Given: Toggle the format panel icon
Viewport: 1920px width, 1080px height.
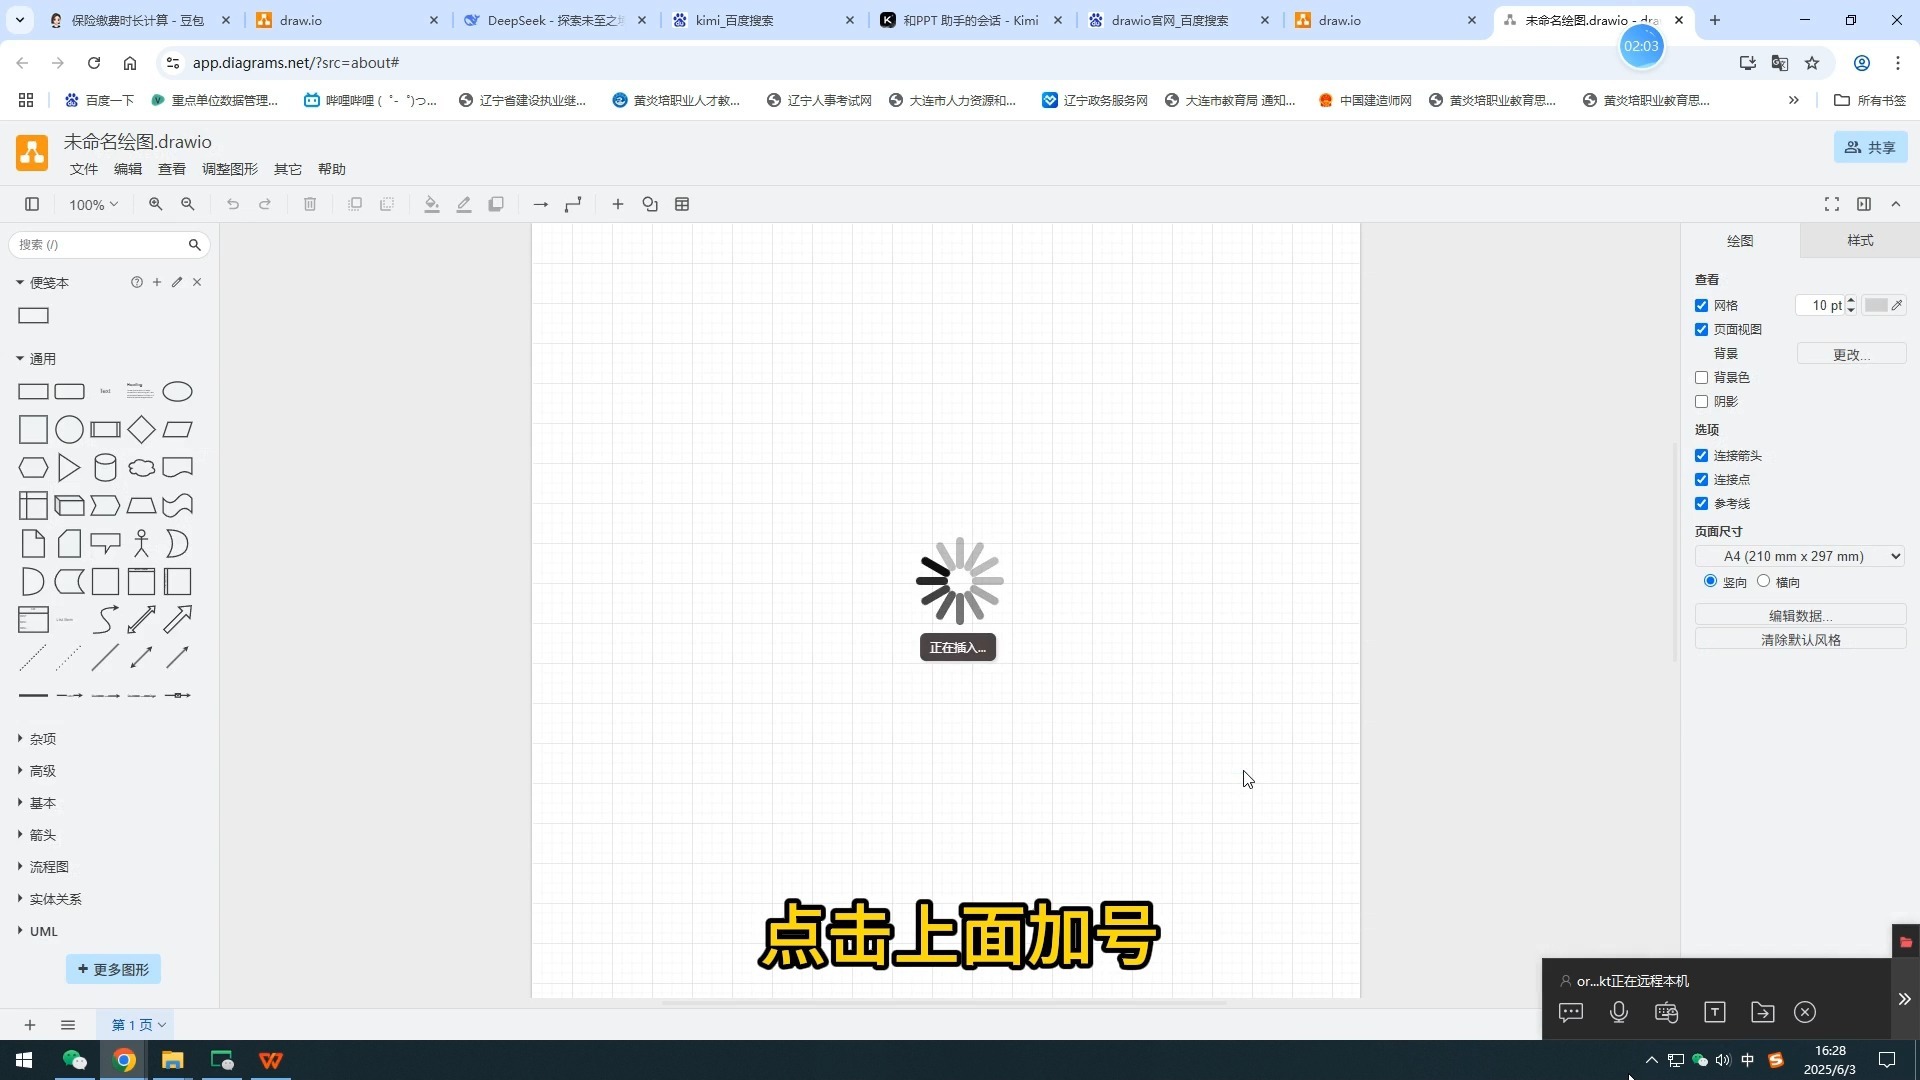Looking at the screenshot, I should (1864, 204).
